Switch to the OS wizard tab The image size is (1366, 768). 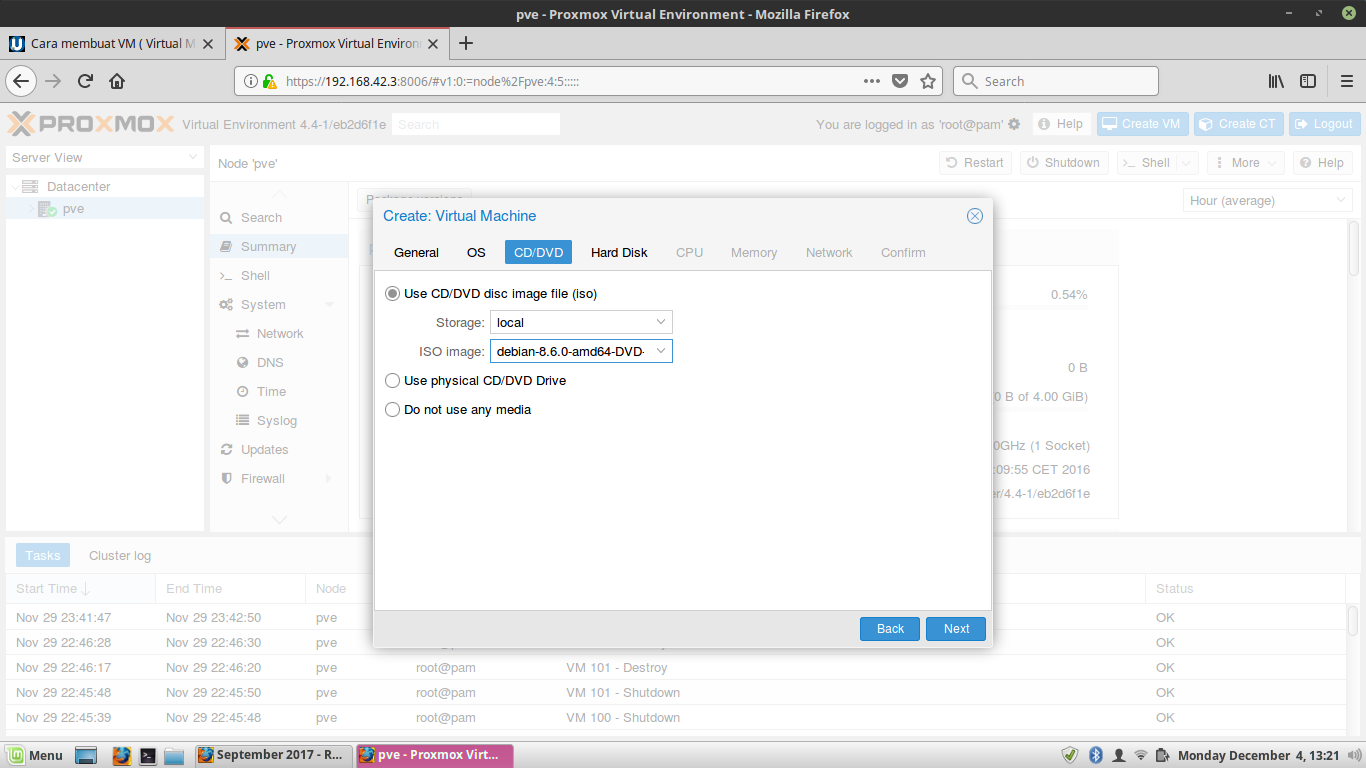[x=476, y=252]
